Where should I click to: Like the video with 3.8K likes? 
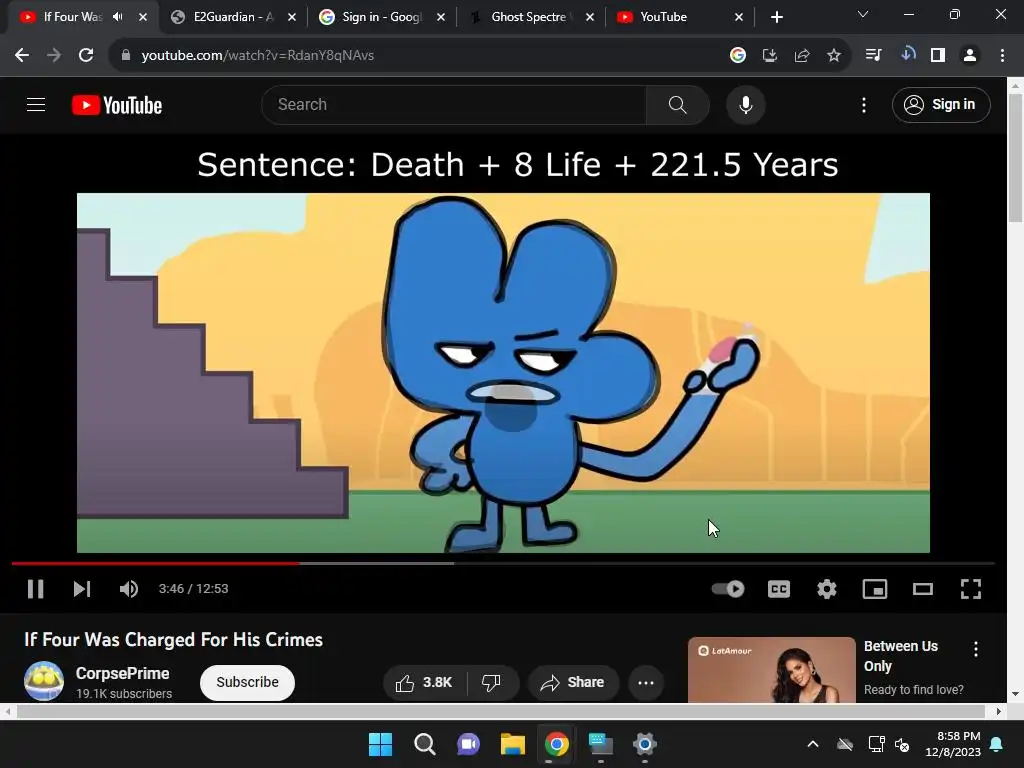(424, 682)
